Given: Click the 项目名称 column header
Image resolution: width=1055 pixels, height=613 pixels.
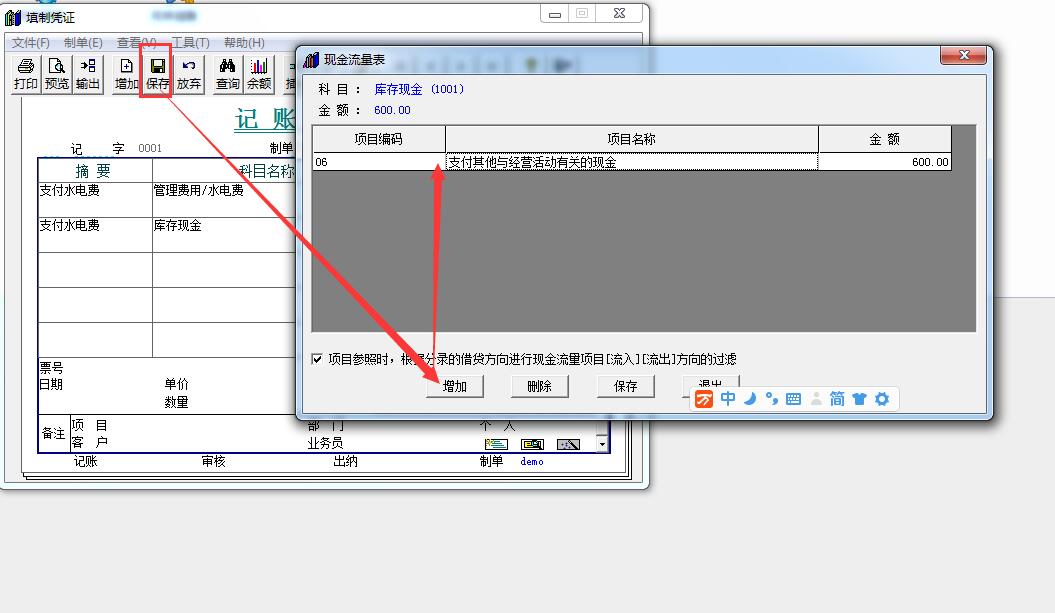Looking at the screenshot, I should coord(632,139).
